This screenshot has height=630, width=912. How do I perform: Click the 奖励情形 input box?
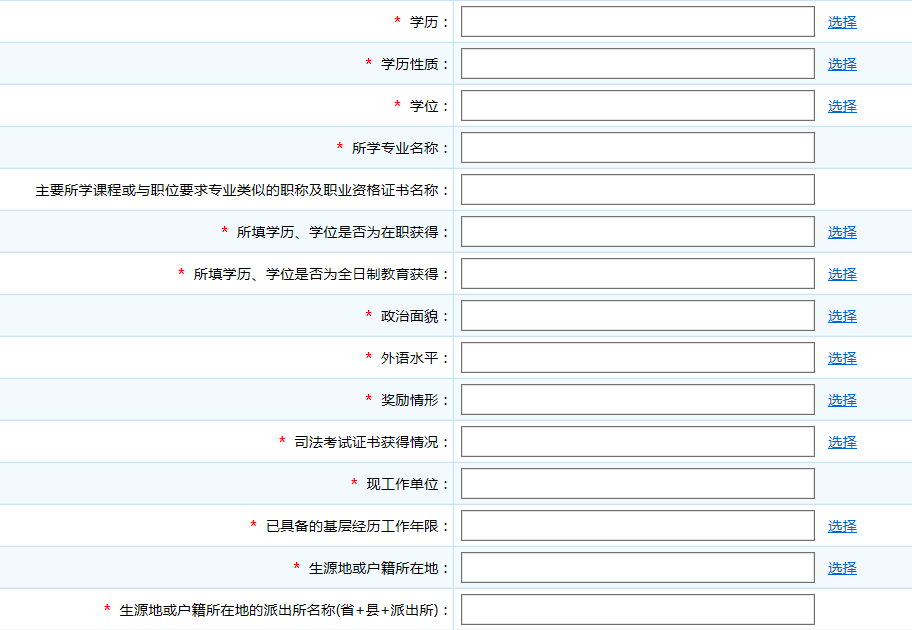tap(637, 399)
